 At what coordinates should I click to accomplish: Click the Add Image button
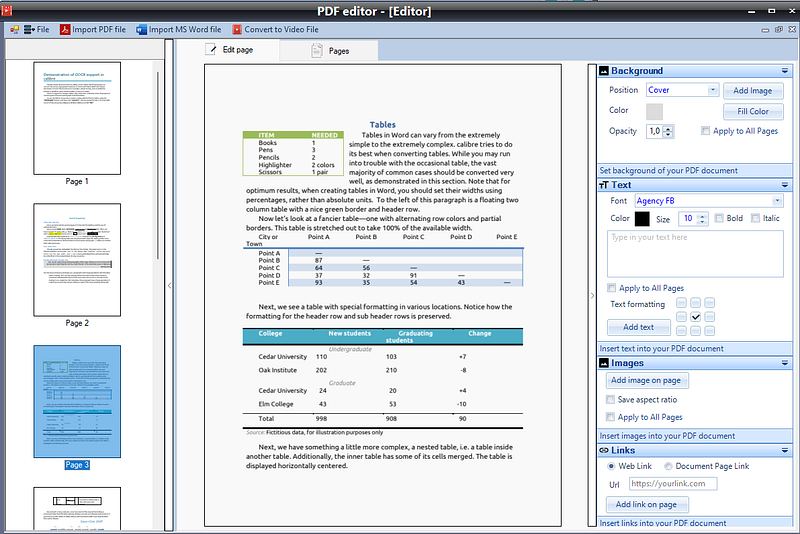click(x=753, y=91)
